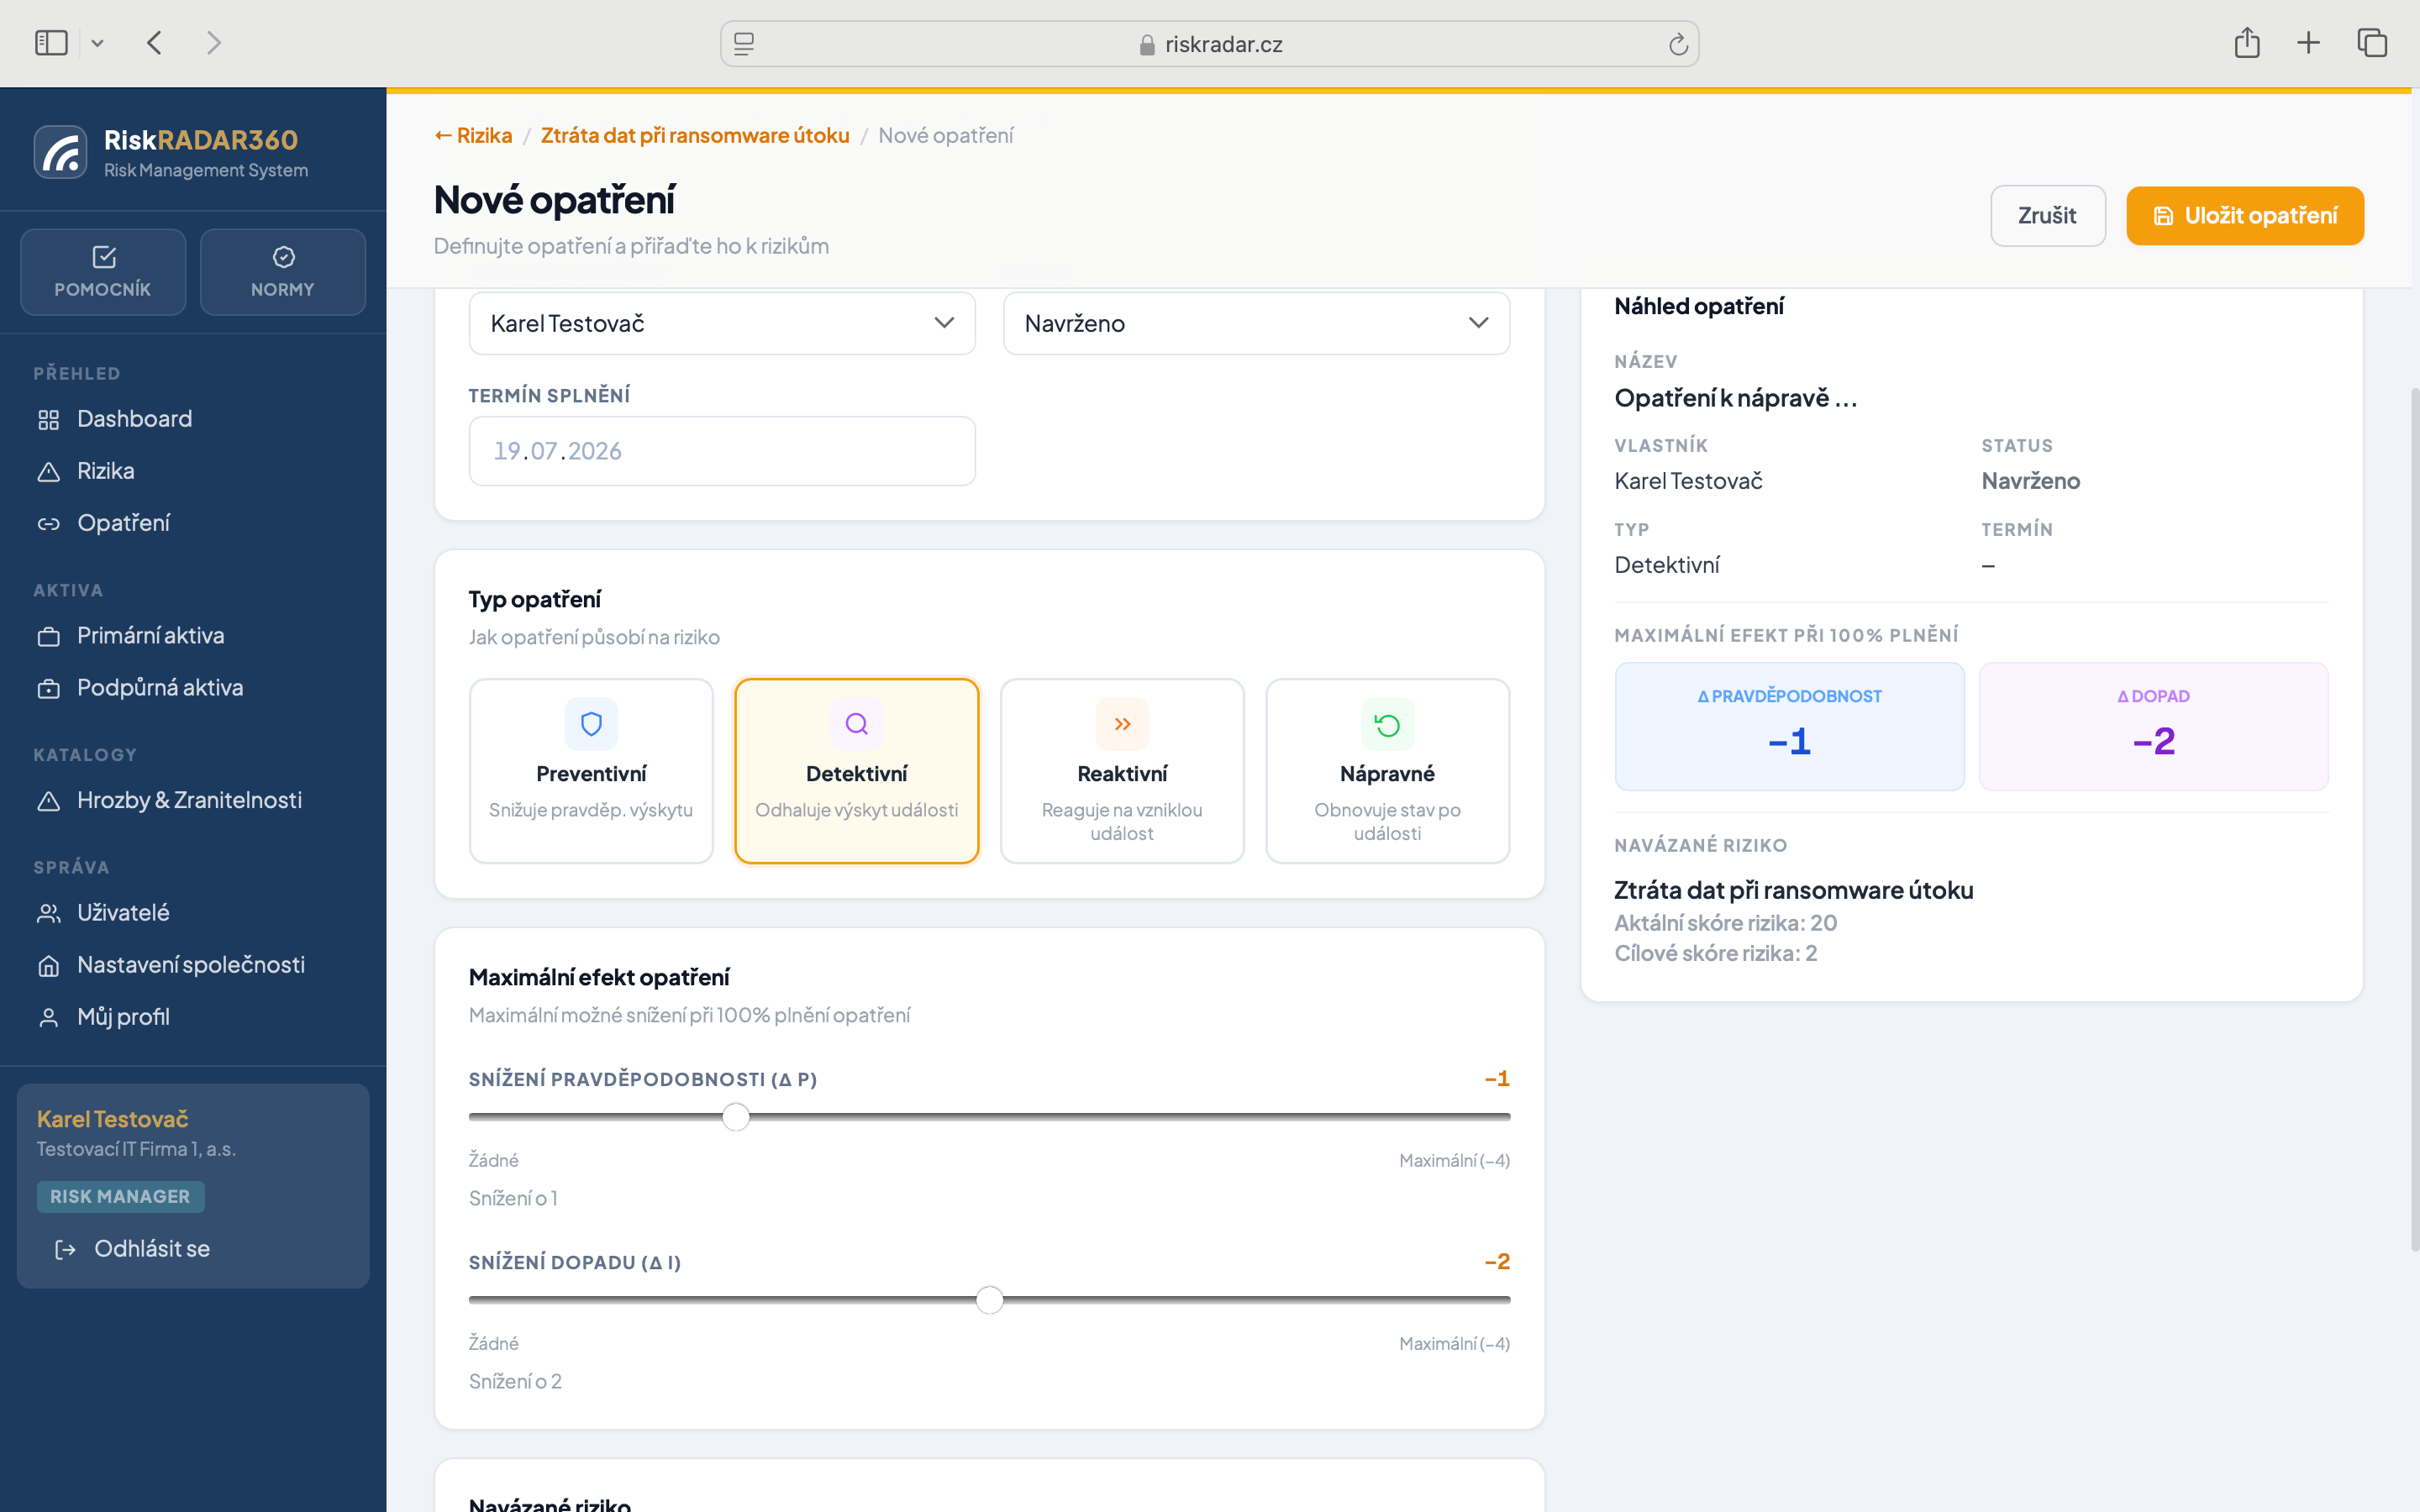Click the Preventivní shield icon
This screenshot has height=1512, width=2420.
click(591, 724)
